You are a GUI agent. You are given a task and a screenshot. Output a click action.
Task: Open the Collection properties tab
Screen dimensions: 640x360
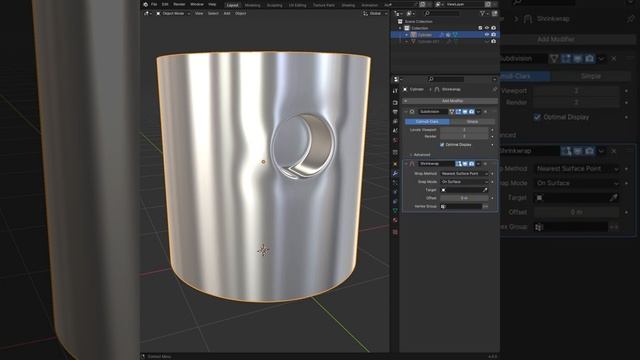point(395,152)
